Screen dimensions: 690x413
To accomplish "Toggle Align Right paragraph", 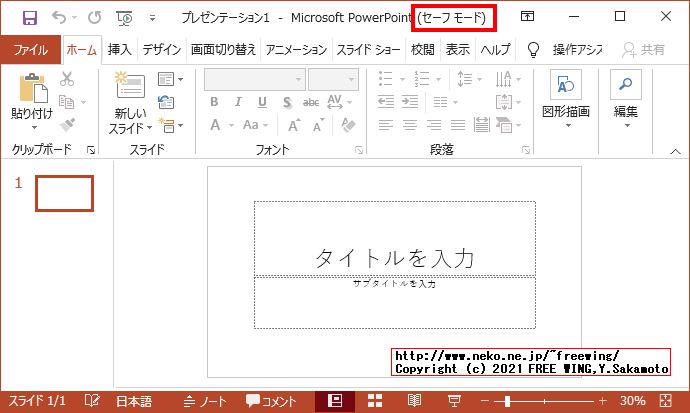I will [x=434, y=126].
